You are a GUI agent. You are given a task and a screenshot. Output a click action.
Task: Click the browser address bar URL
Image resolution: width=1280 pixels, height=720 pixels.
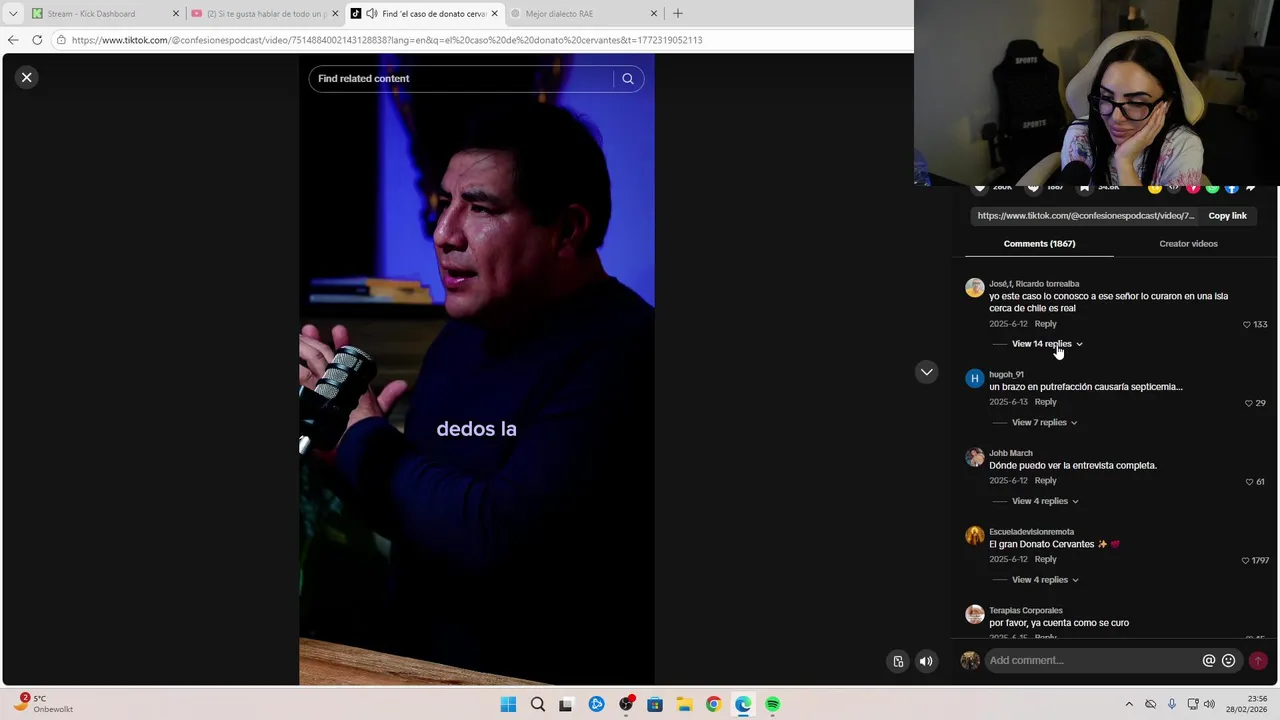click(x=387, y=40)
